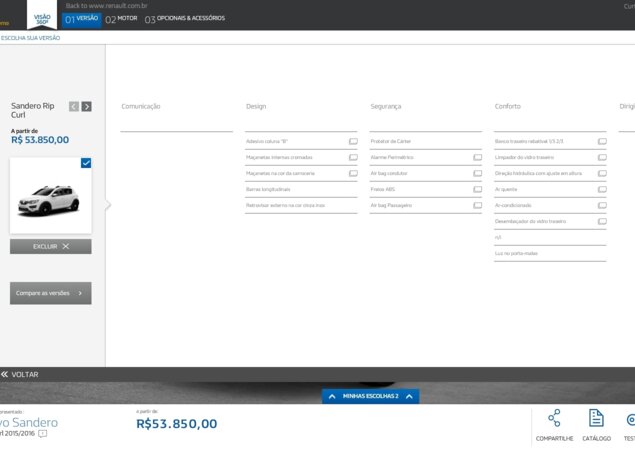The image size is (635, 450).
Task: Open info bubble for Limpador do vidro traseiro
Action: (602, 157)
